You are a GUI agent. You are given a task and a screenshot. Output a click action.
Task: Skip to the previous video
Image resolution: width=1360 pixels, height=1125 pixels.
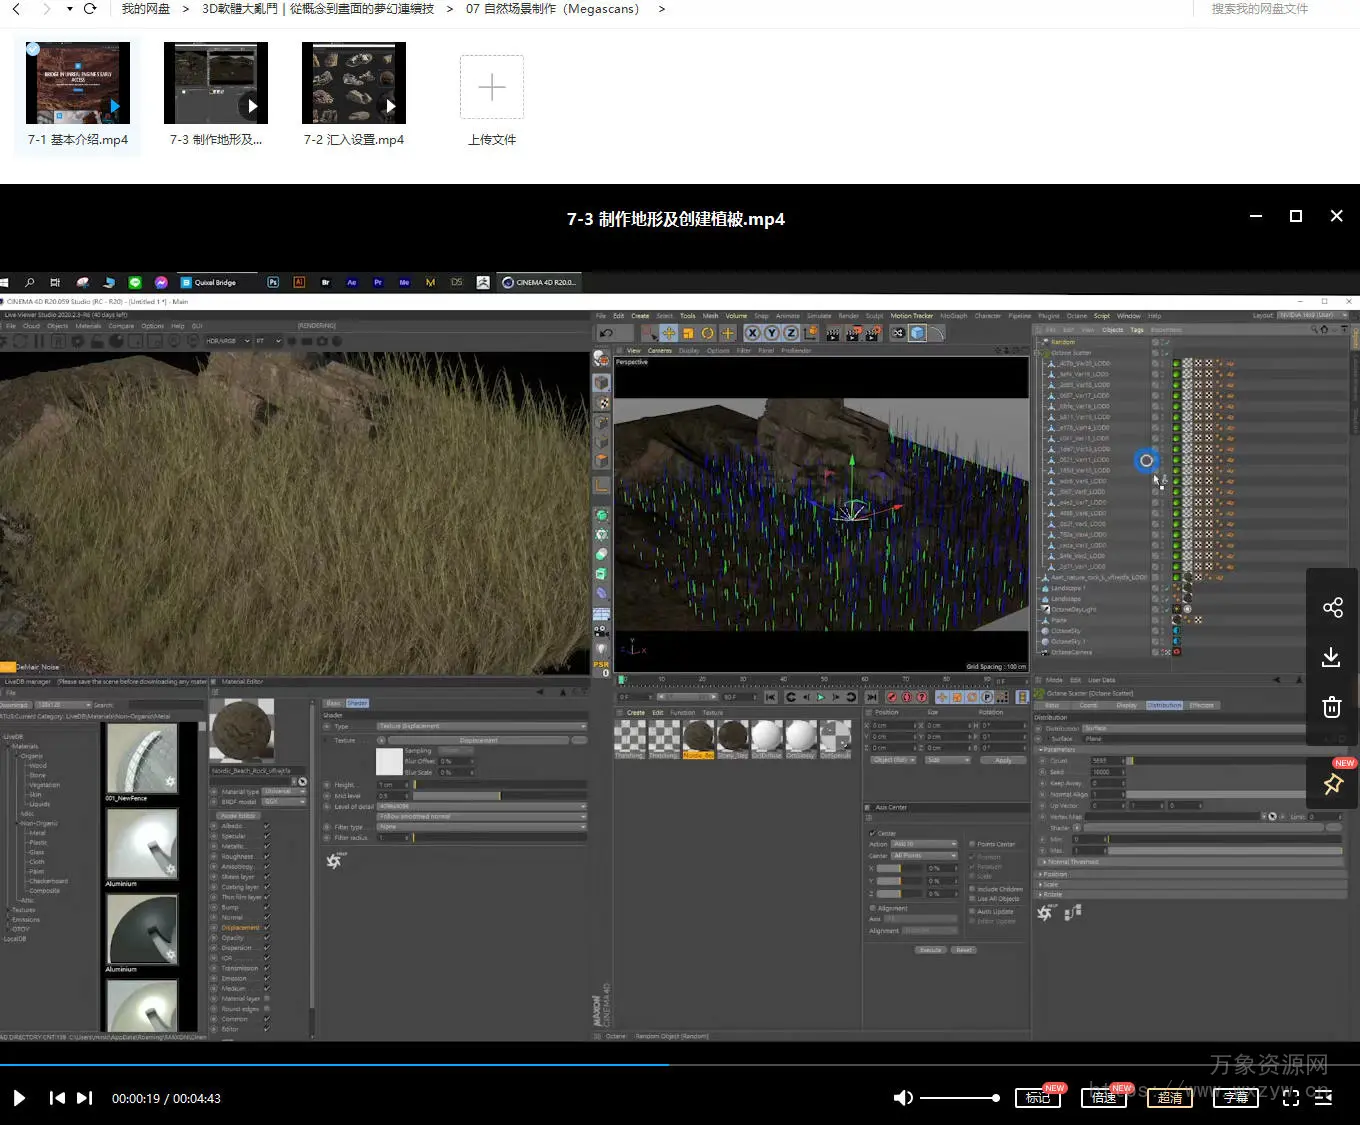57,1098
